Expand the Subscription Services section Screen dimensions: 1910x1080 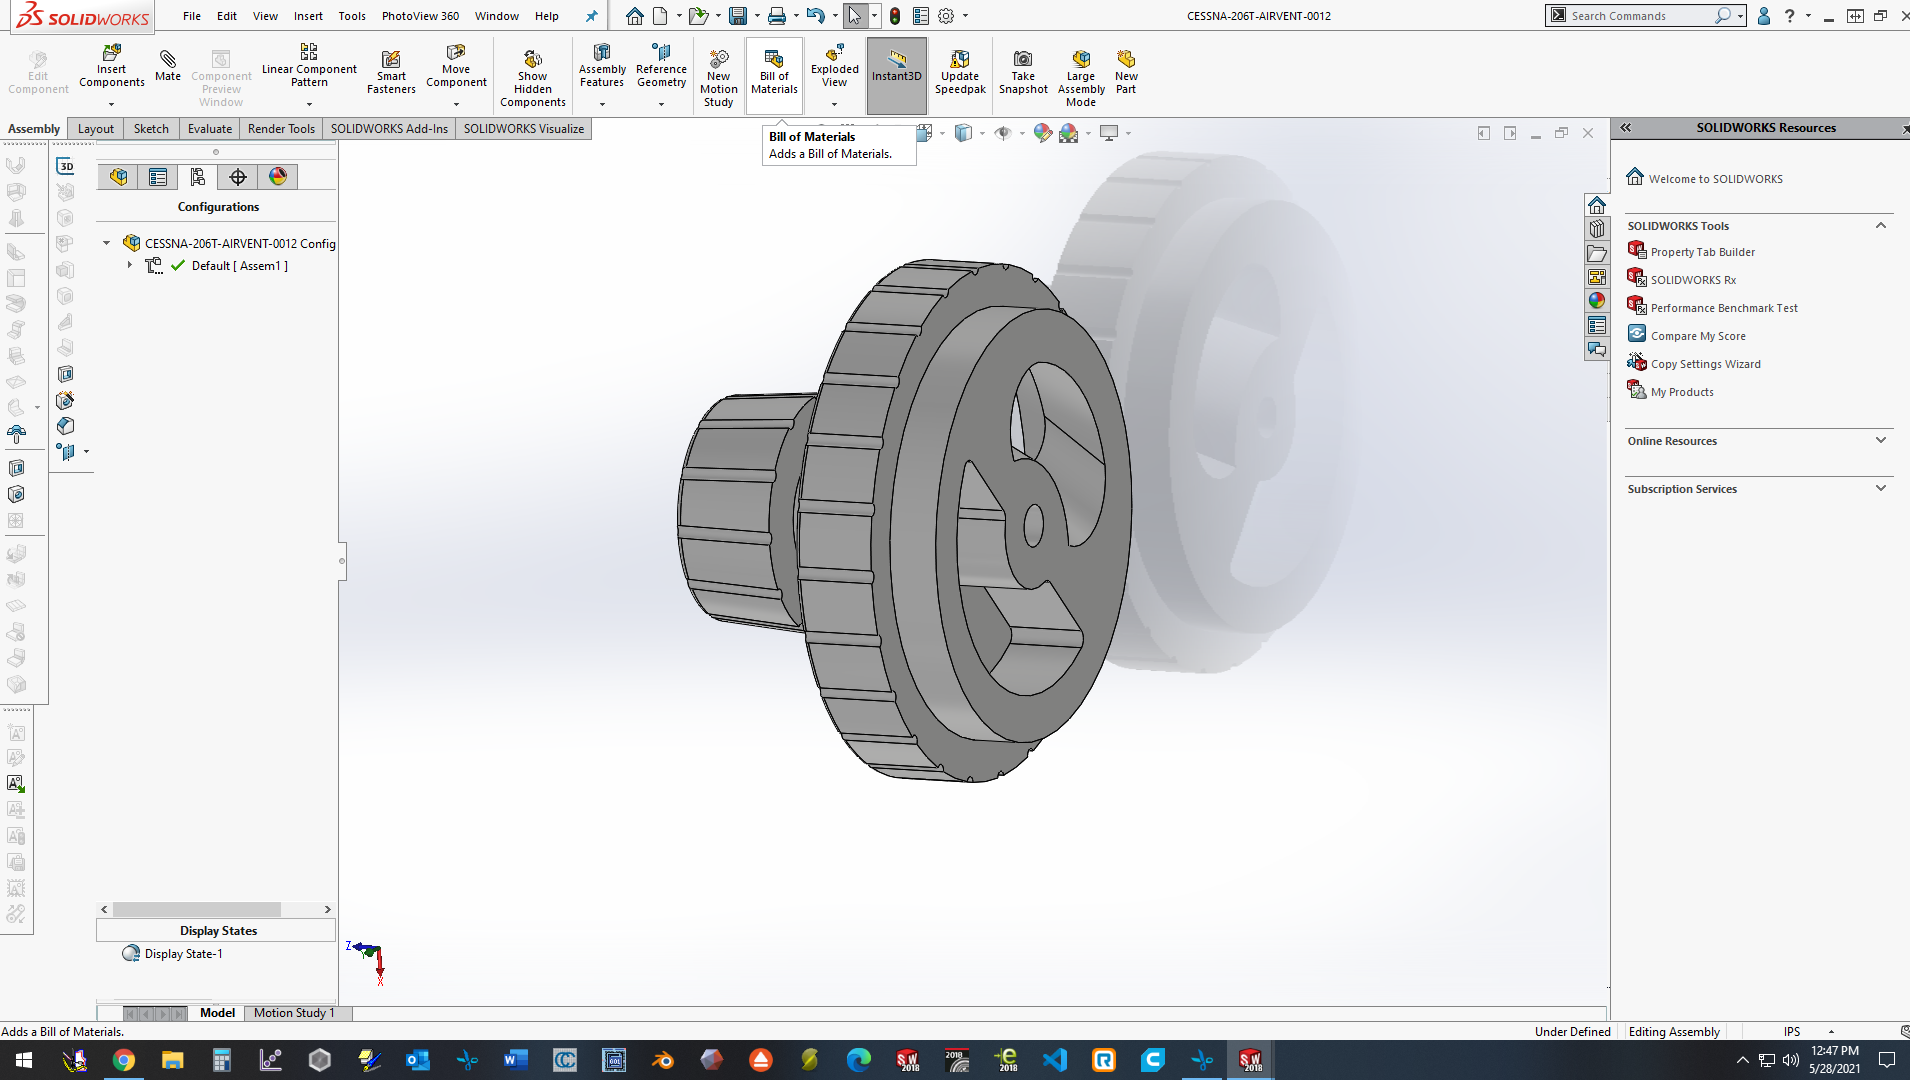tap(1881, 489)
